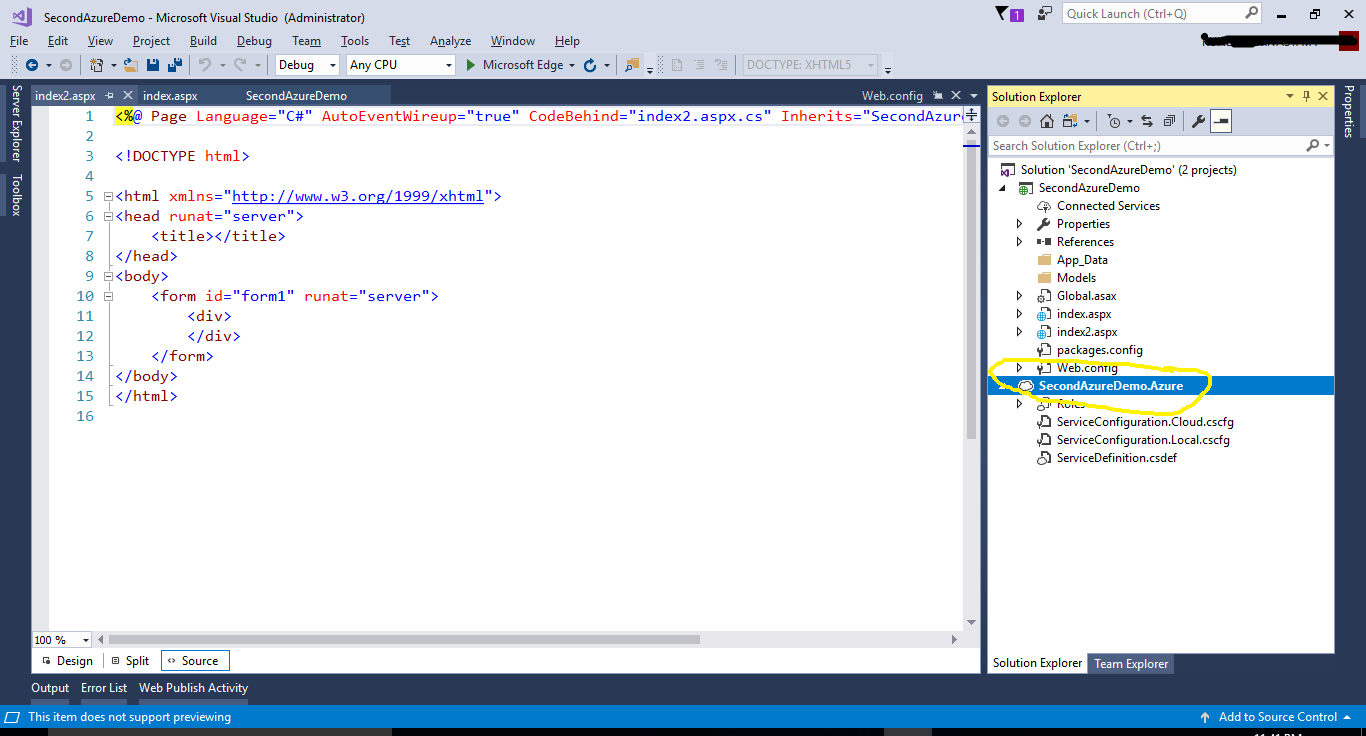
Task: Close the Solution Explorer panel
Action: (x=1324, y=96)
